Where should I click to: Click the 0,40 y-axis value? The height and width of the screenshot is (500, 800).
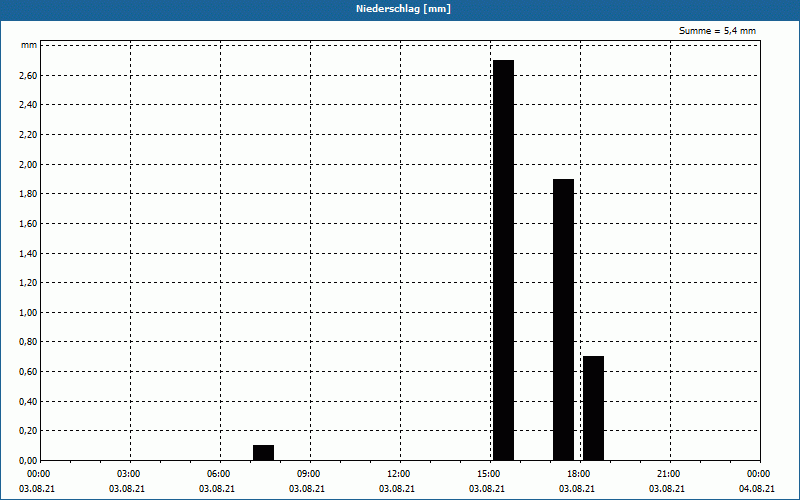(x=28, y=401)
